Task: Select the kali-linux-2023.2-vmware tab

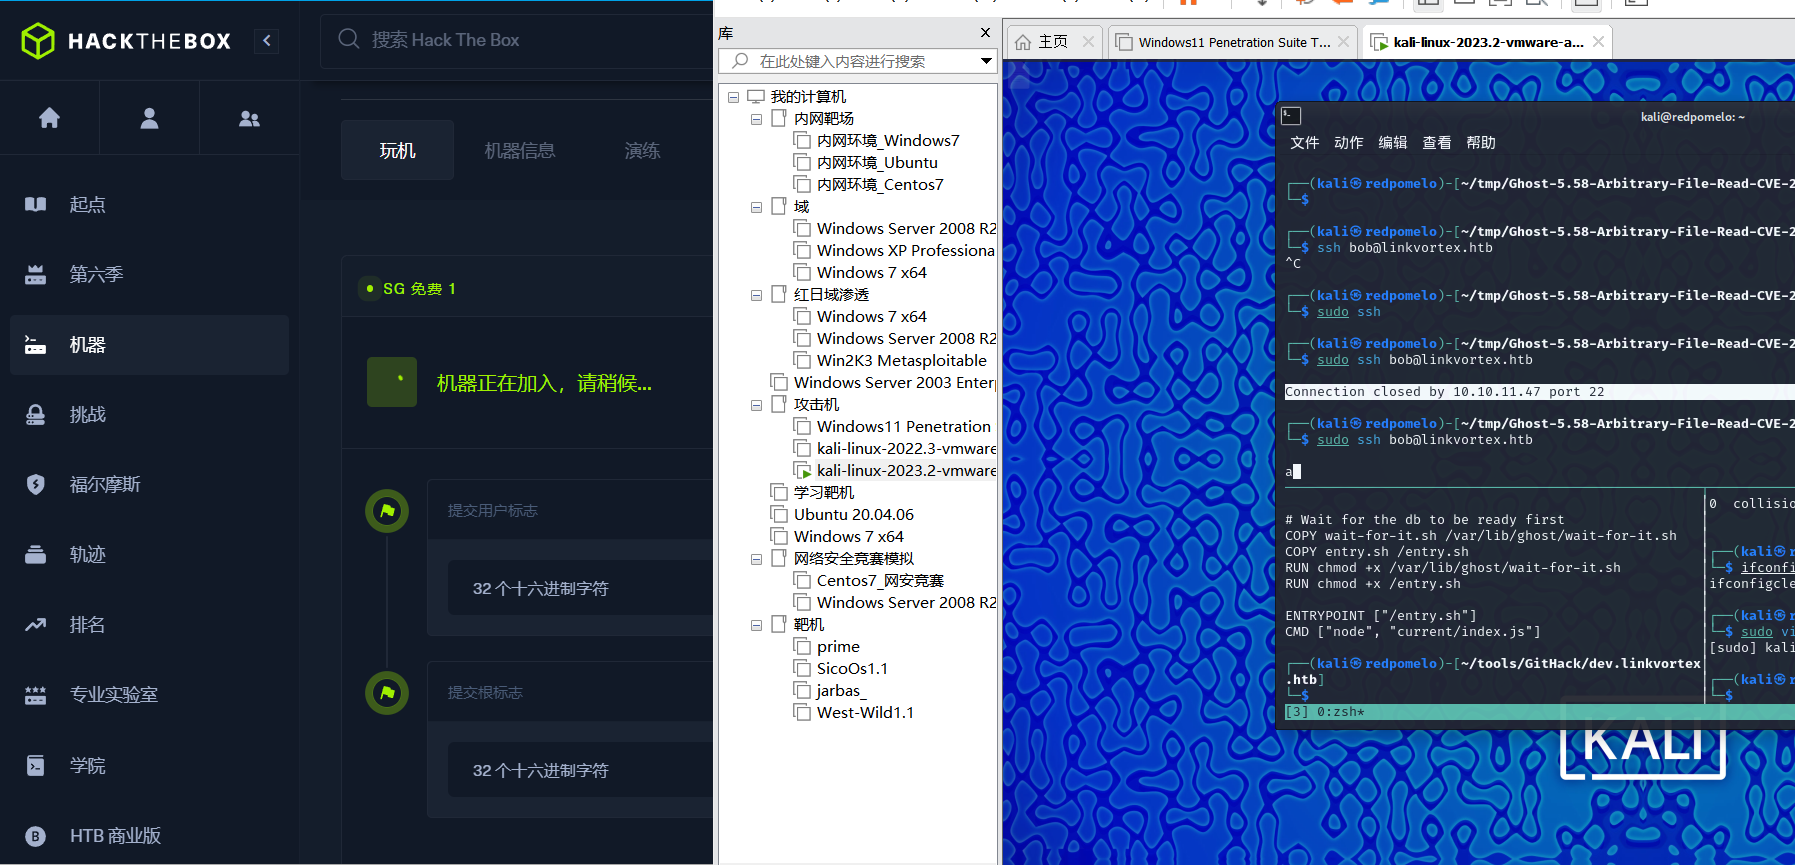Action: [x=1488, y=42]
